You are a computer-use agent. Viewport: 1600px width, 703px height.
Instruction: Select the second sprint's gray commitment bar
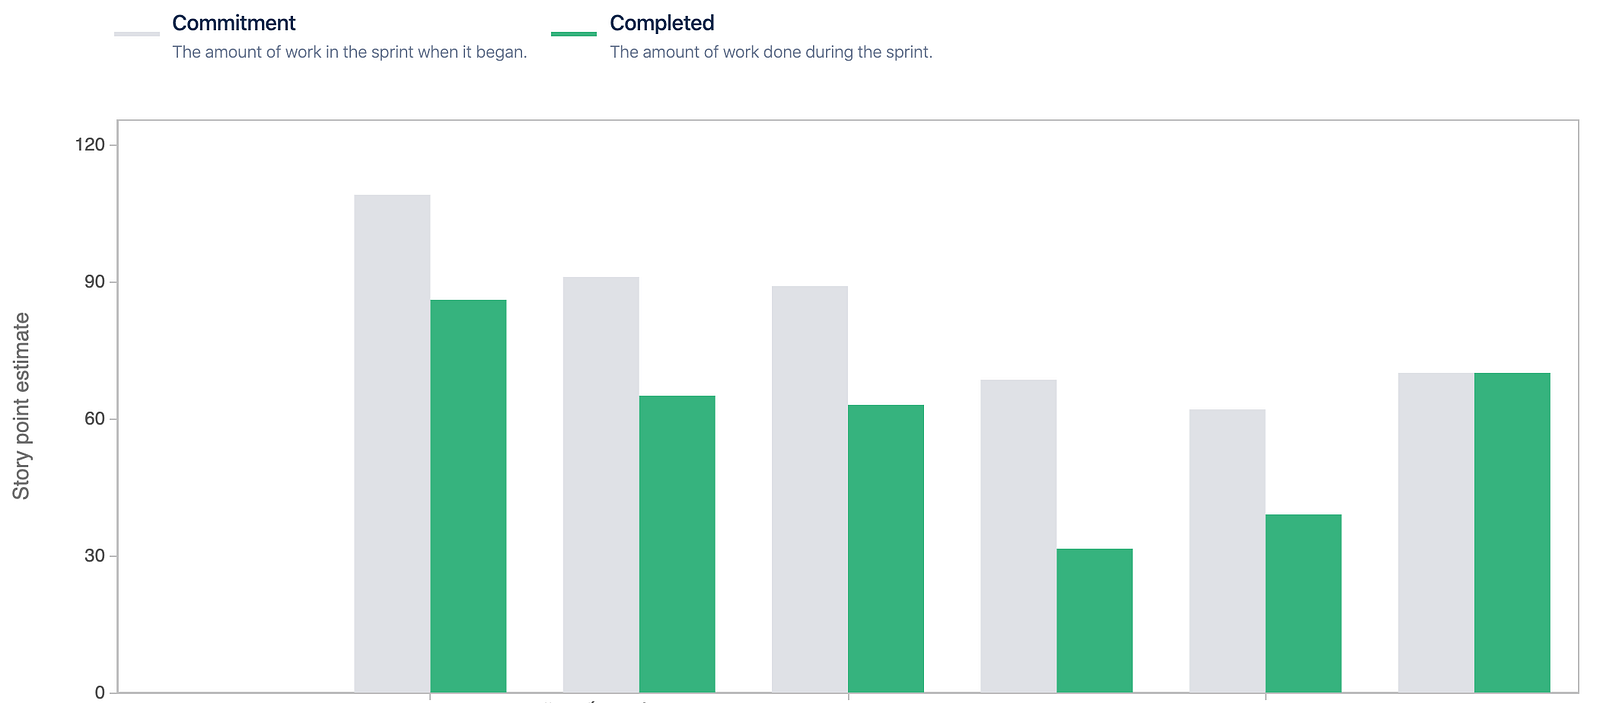(x=601, y=484)
